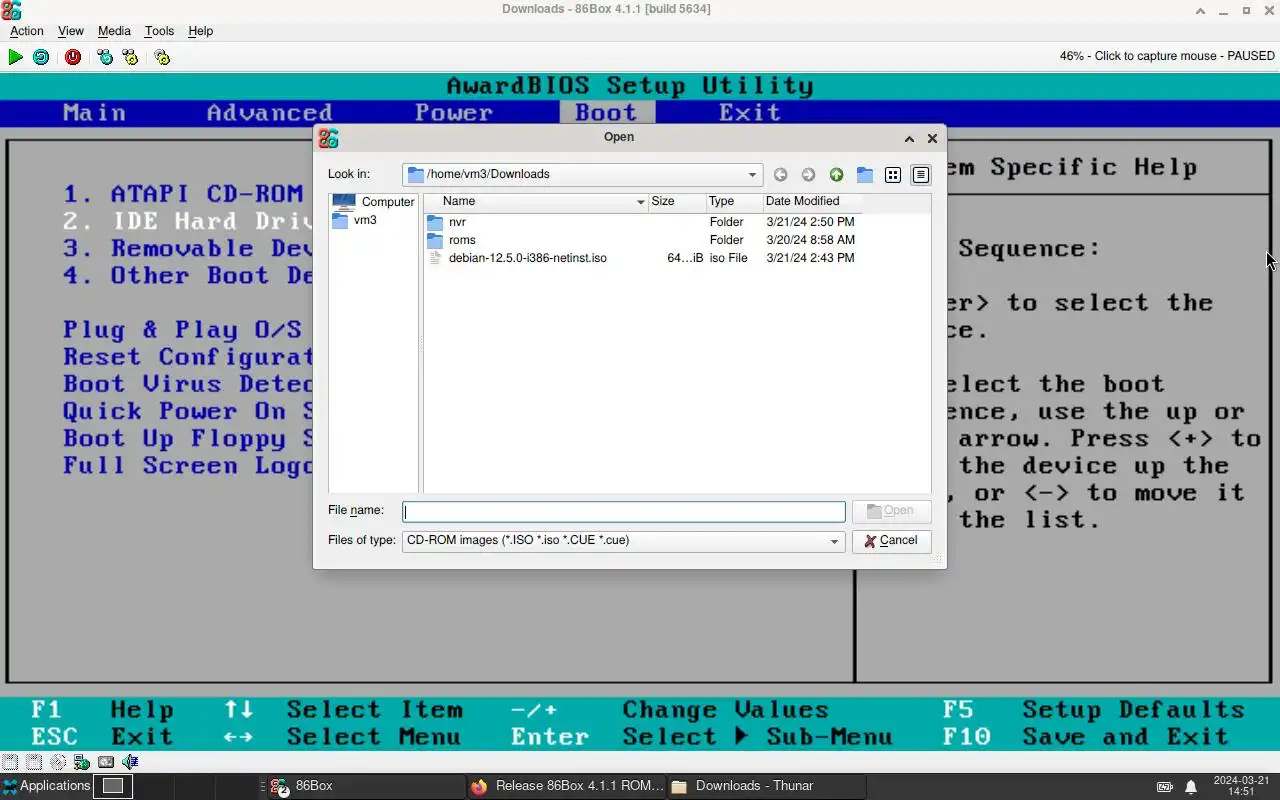Open the Tools menu
The width and height of the screenshot is (1280, 800).
pos(159,31)
